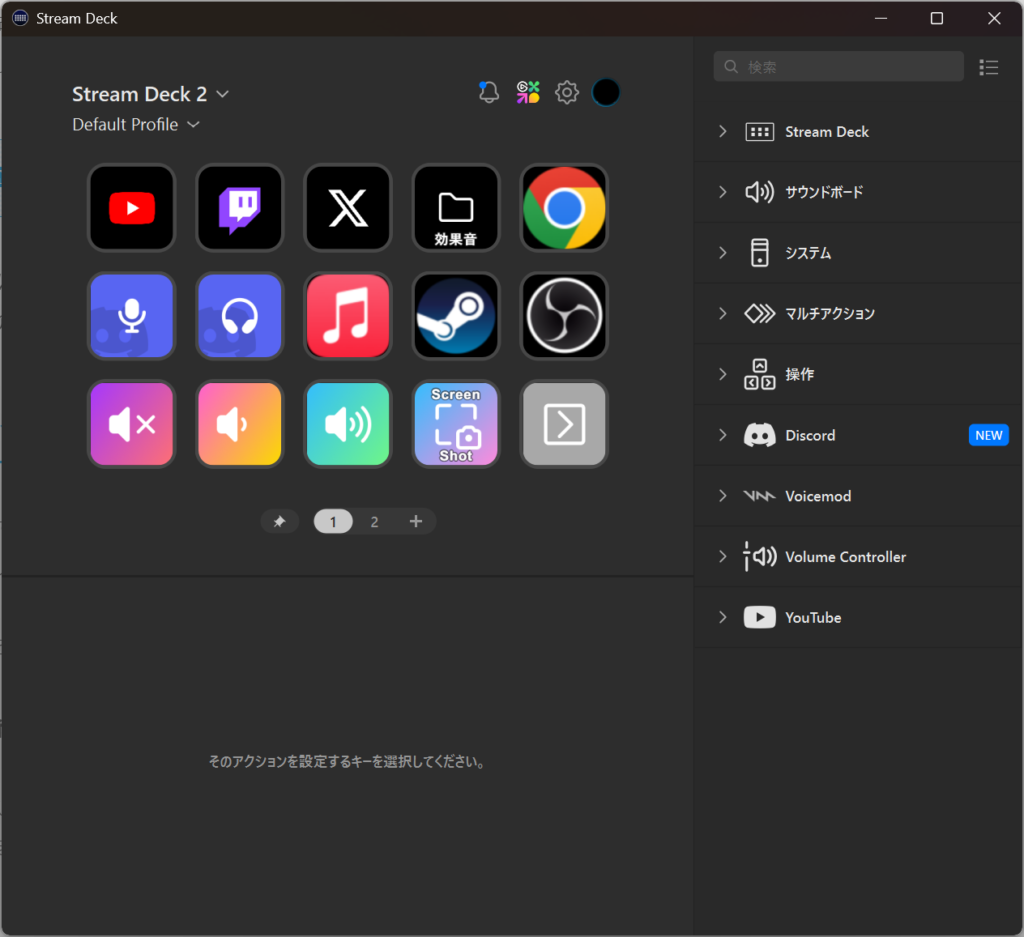The image size is (1024, 937).
Task: Click the Apple Music key
Action: click(348, 316)
